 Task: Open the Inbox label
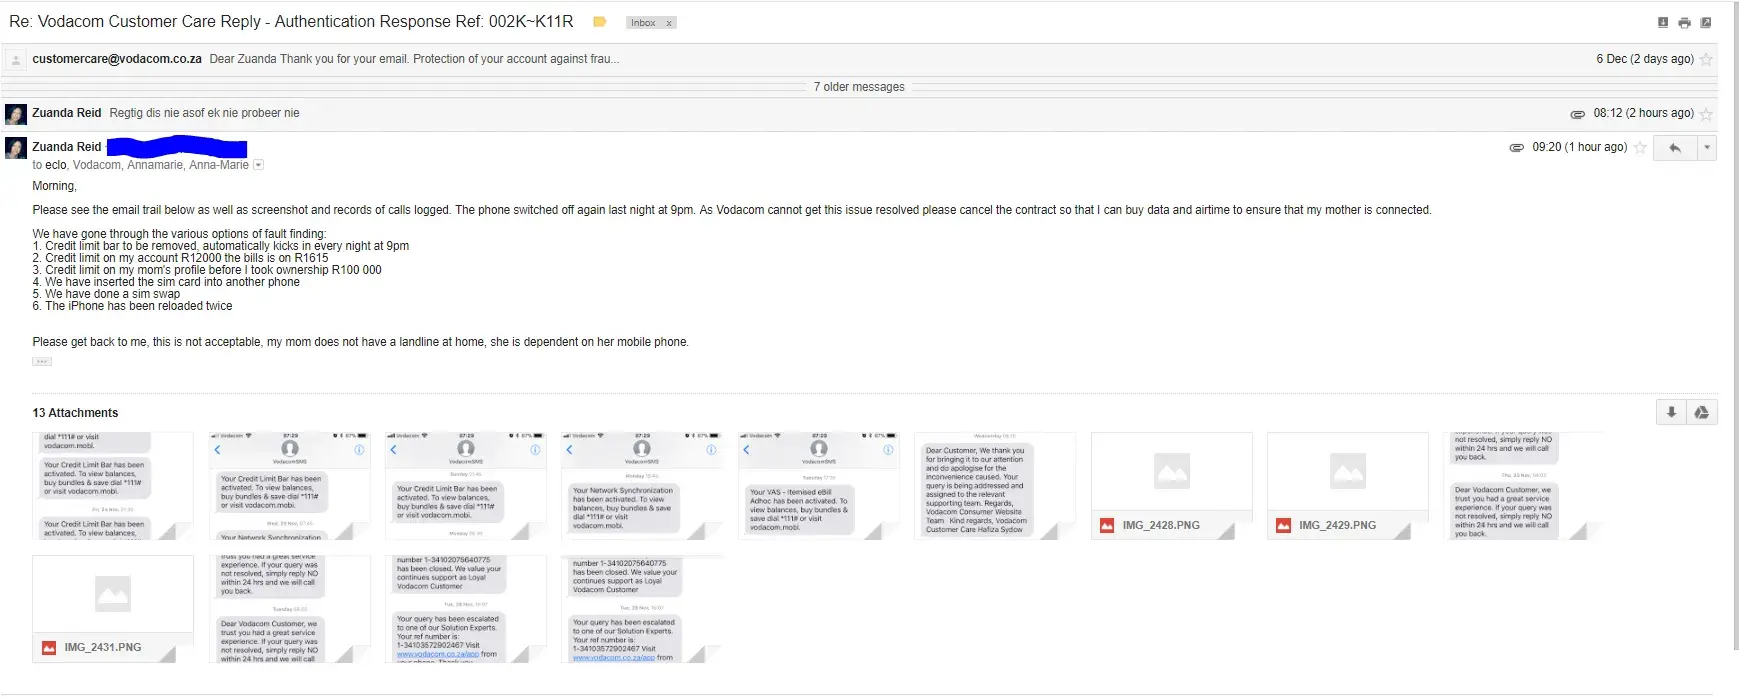[x=643, y=23]
